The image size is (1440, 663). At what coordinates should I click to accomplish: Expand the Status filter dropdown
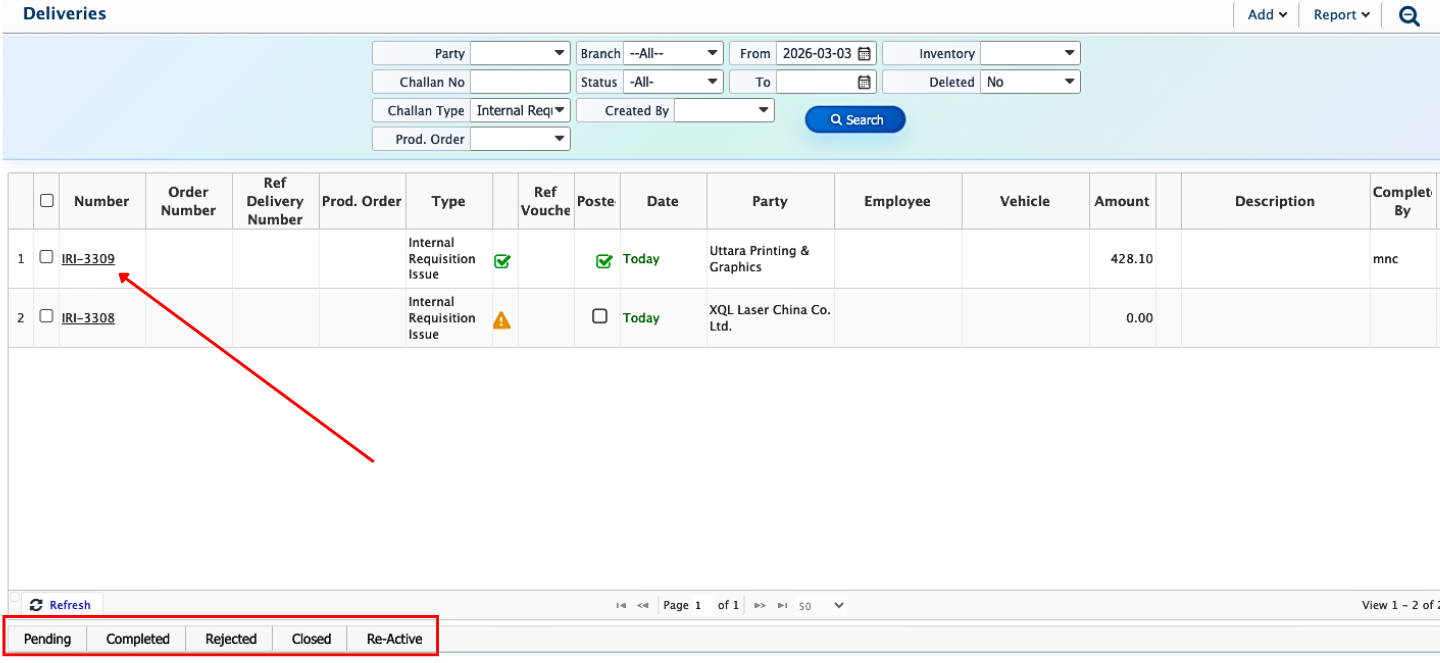pos(672,82)
